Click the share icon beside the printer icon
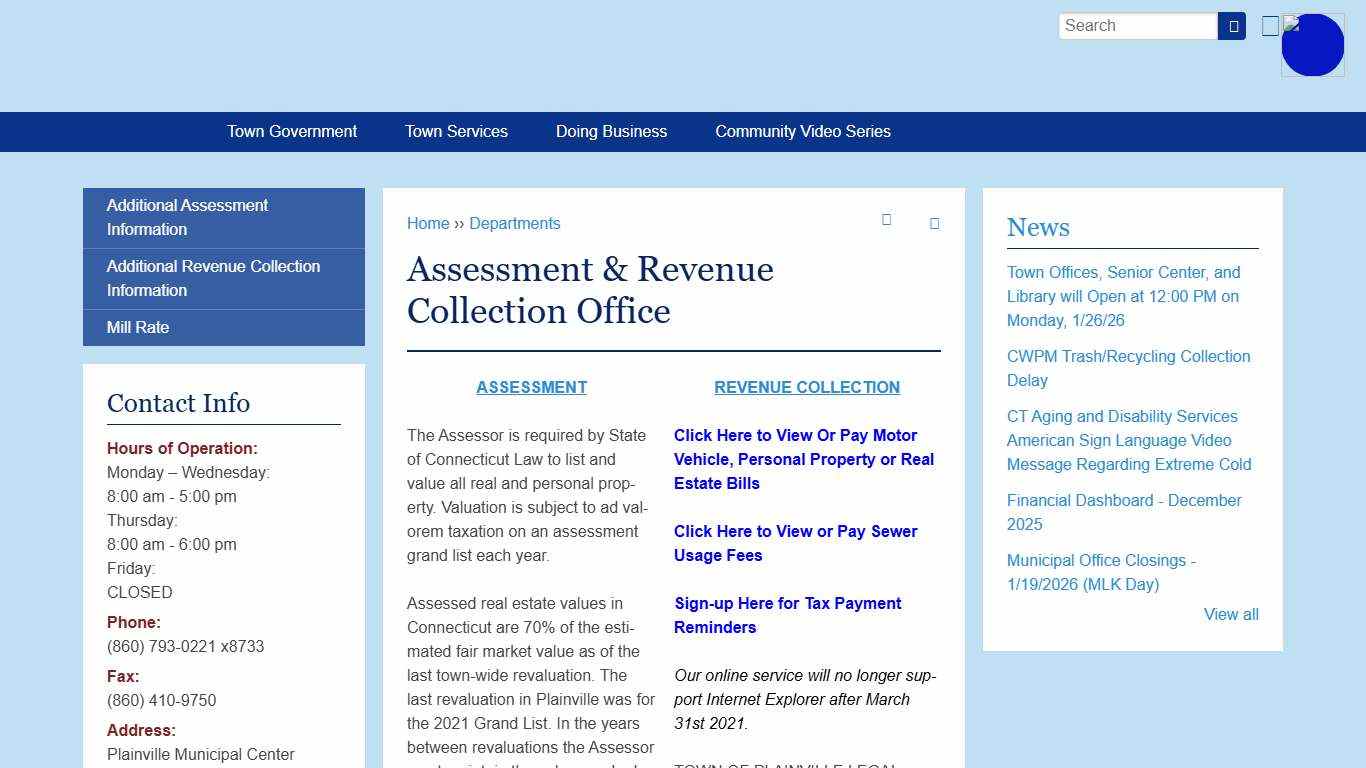Viewport: 1366px width, 768px height. coord(934,223)
